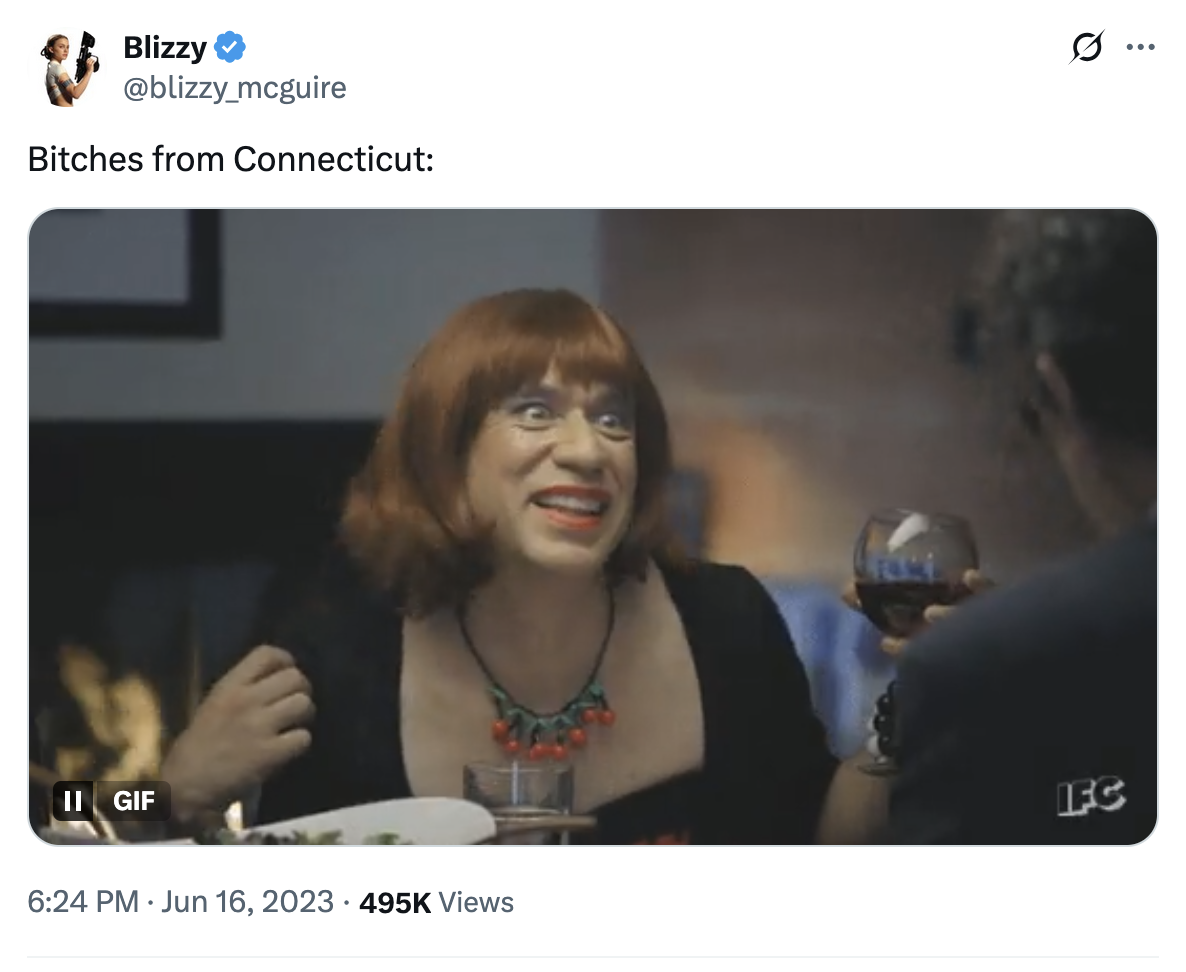Click the 6:24 PM post time
This screenshot has height=972, width=1186.
coord(82,902)
